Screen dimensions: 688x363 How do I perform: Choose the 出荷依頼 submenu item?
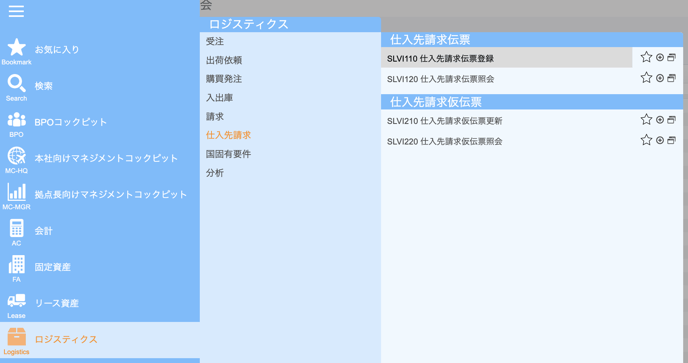224,60
